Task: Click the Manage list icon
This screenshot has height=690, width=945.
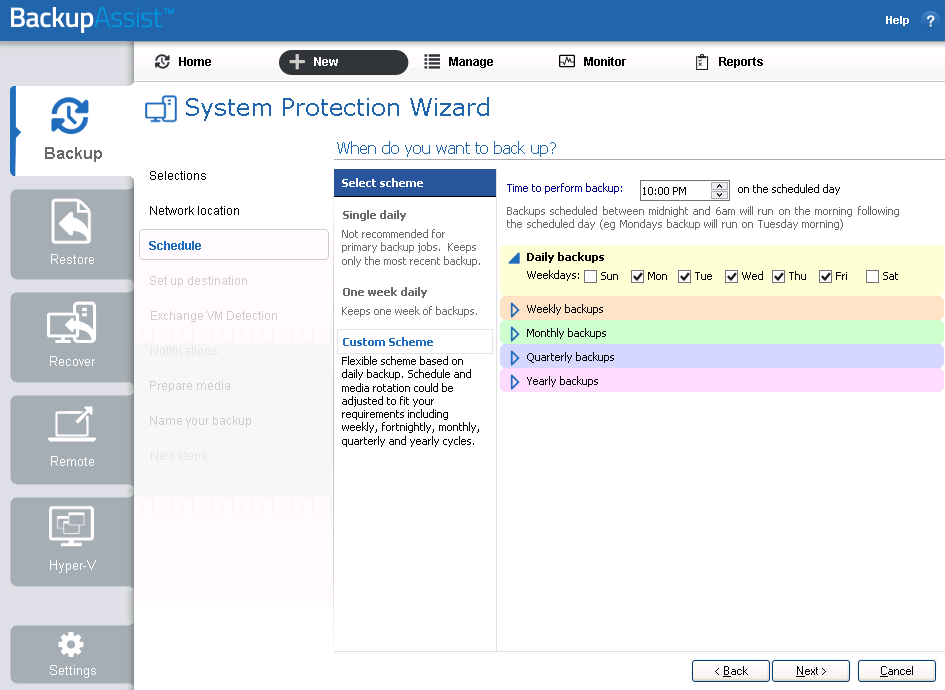Action: tap(432, 61)
